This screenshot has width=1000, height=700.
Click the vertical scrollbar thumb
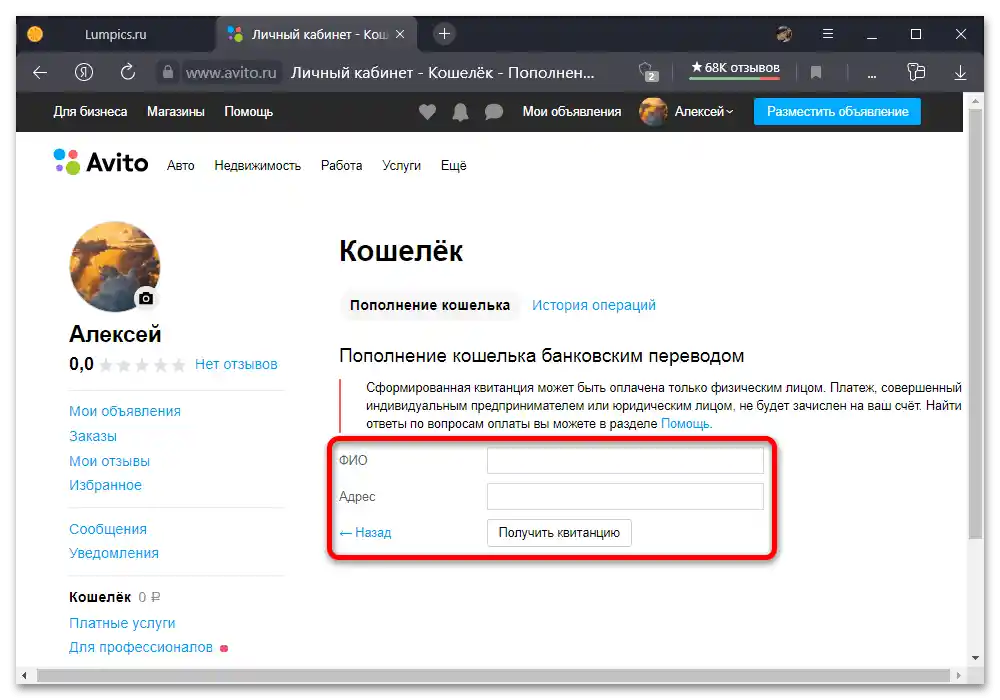pyautogui.click(x=975, y=324)
